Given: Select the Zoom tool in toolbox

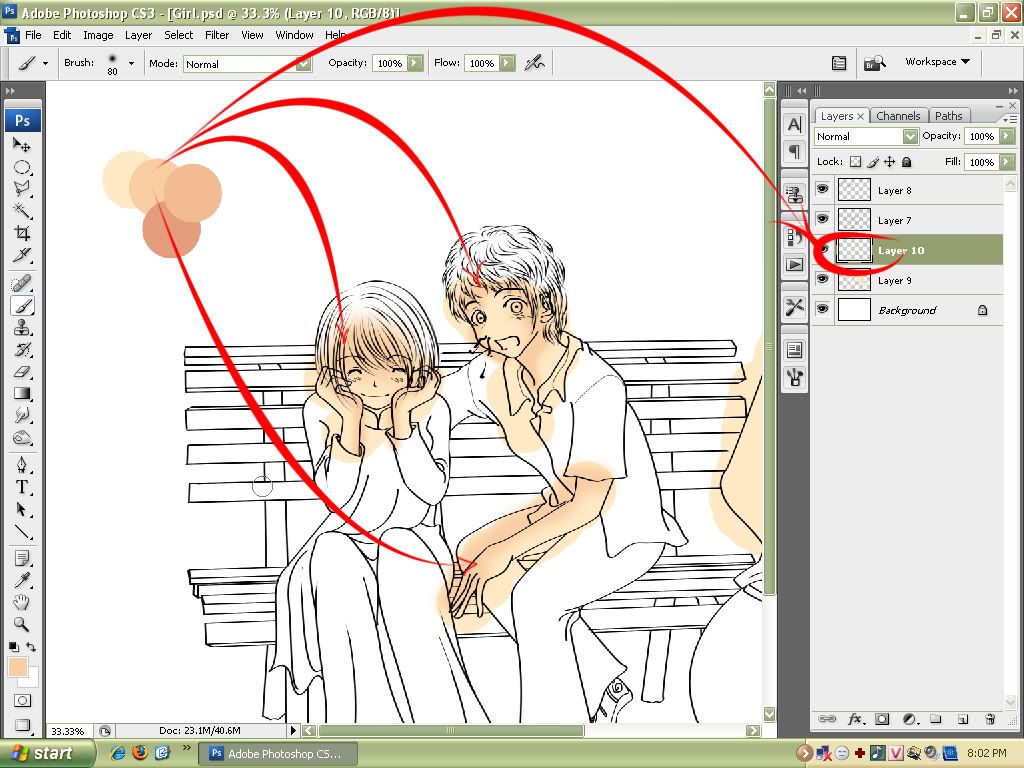Looking at the screenshot, I should [x=22, y=624].
